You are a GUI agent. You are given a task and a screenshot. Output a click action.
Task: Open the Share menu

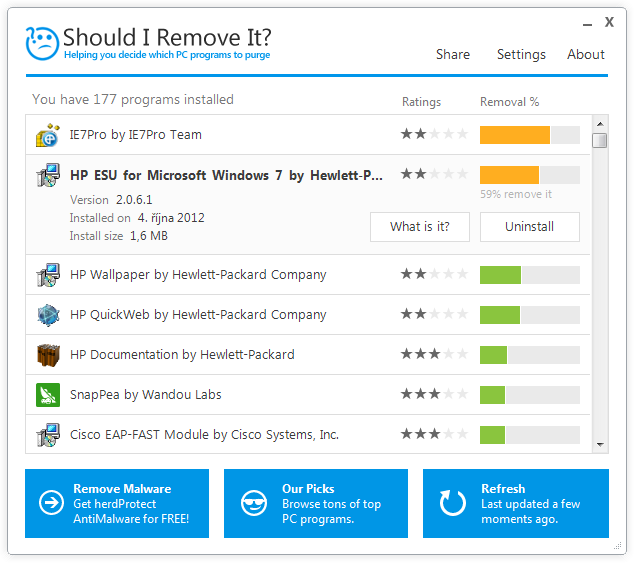[x=453, y=54]
